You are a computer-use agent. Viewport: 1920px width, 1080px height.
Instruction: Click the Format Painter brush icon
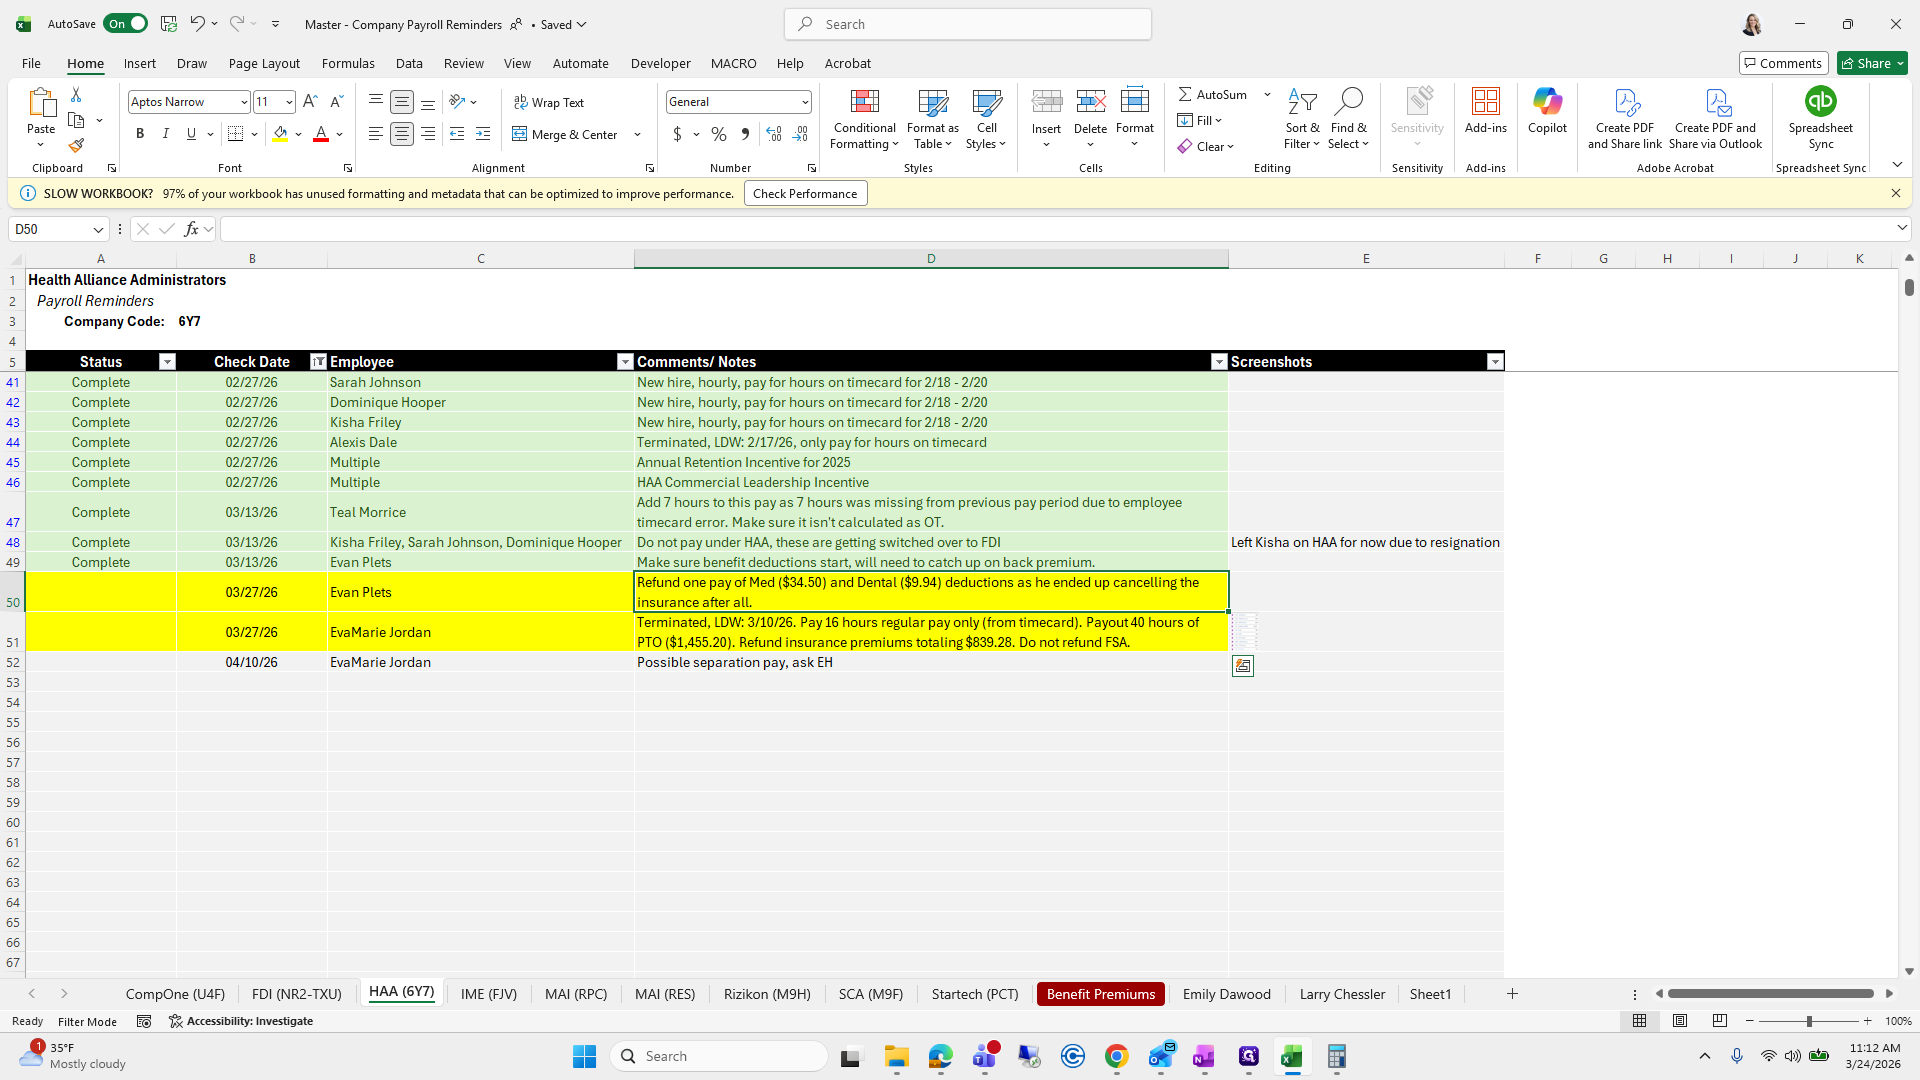[x=76, y=146]
